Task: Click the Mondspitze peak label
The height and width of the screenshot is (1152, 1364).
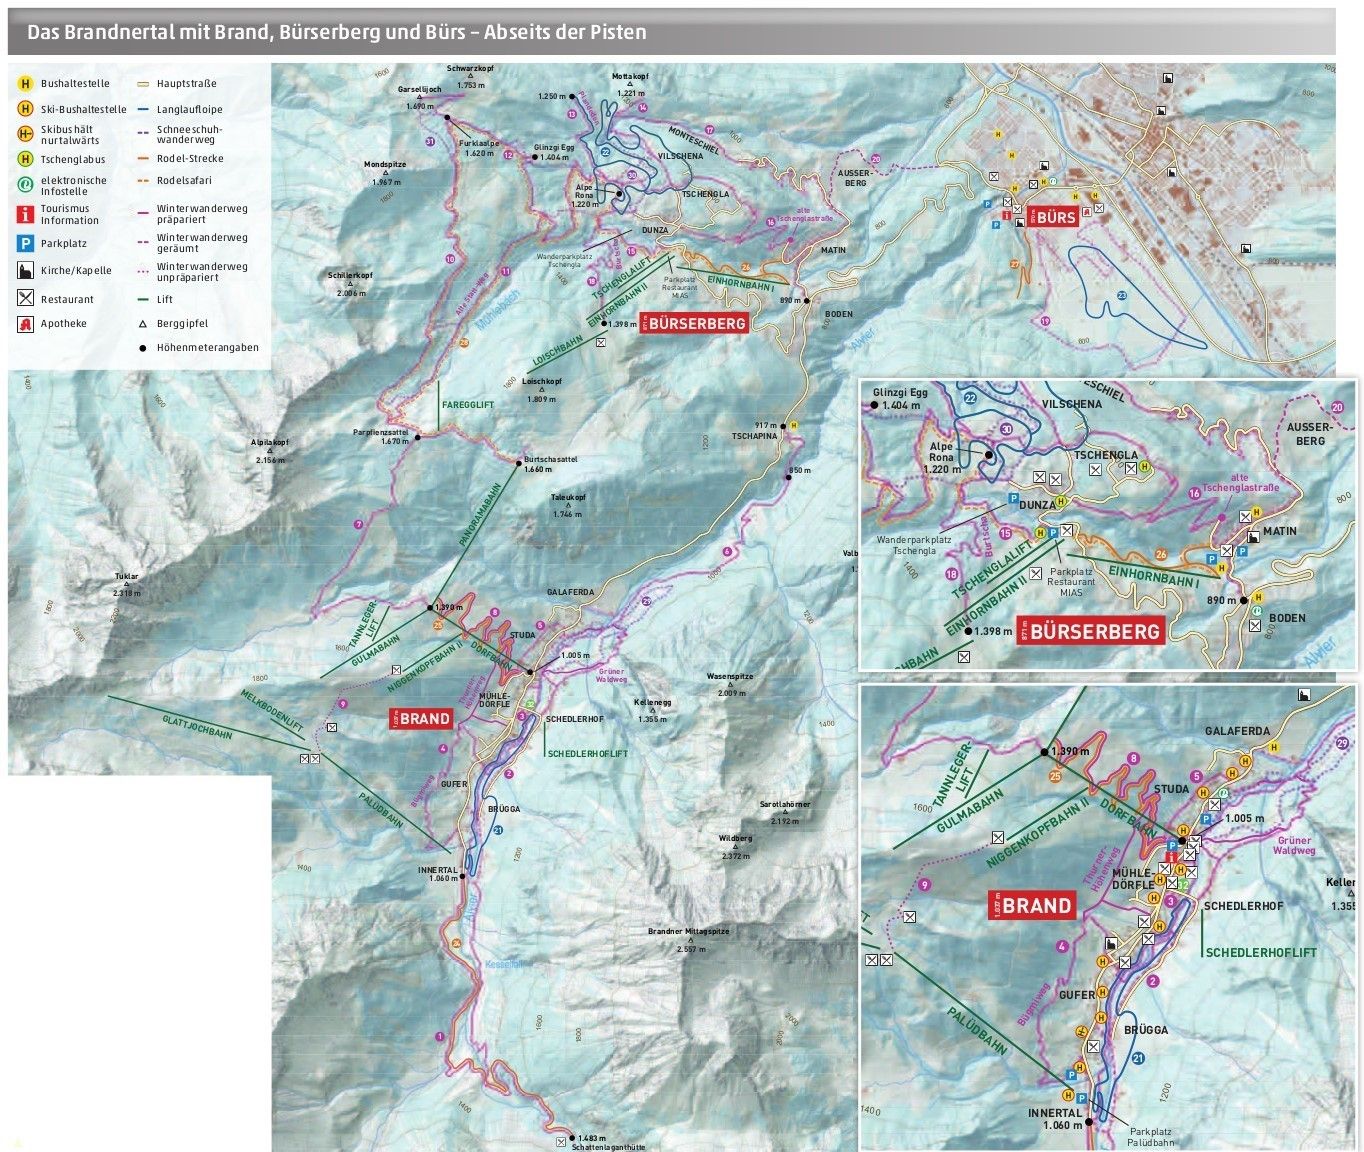Action: point(385,165)
